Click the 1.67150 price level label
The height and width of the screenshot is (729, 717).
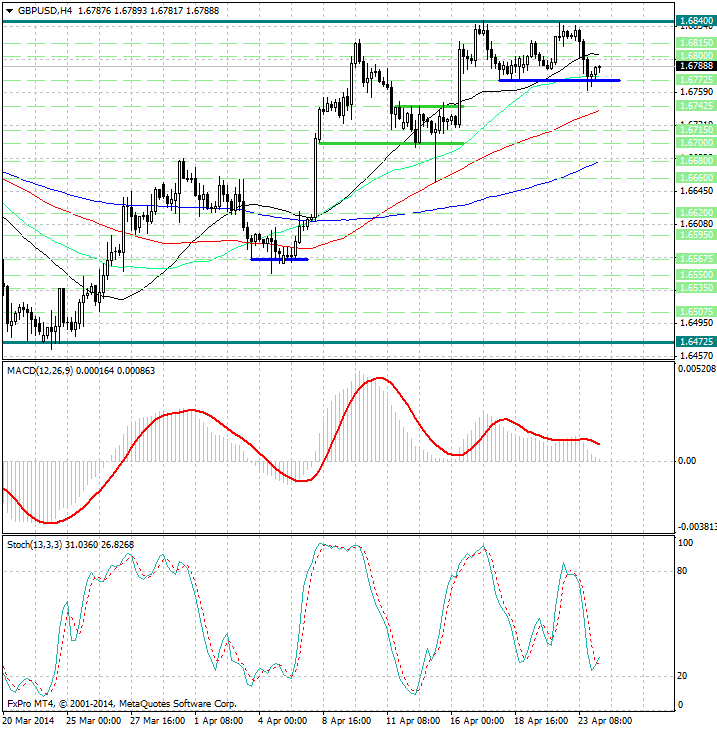[696, 129]
